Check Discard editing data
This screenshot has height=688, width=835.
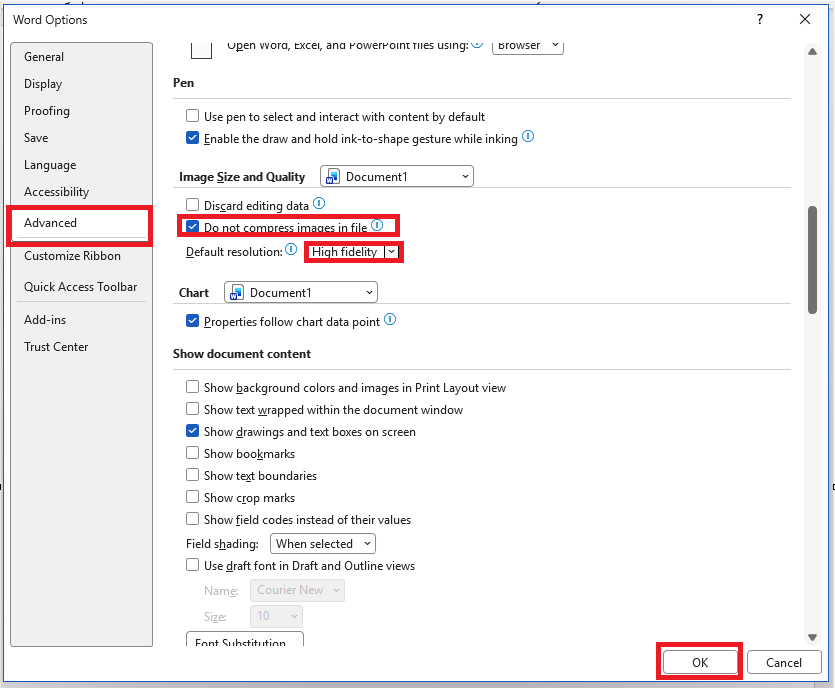click(x=192, y=205)
